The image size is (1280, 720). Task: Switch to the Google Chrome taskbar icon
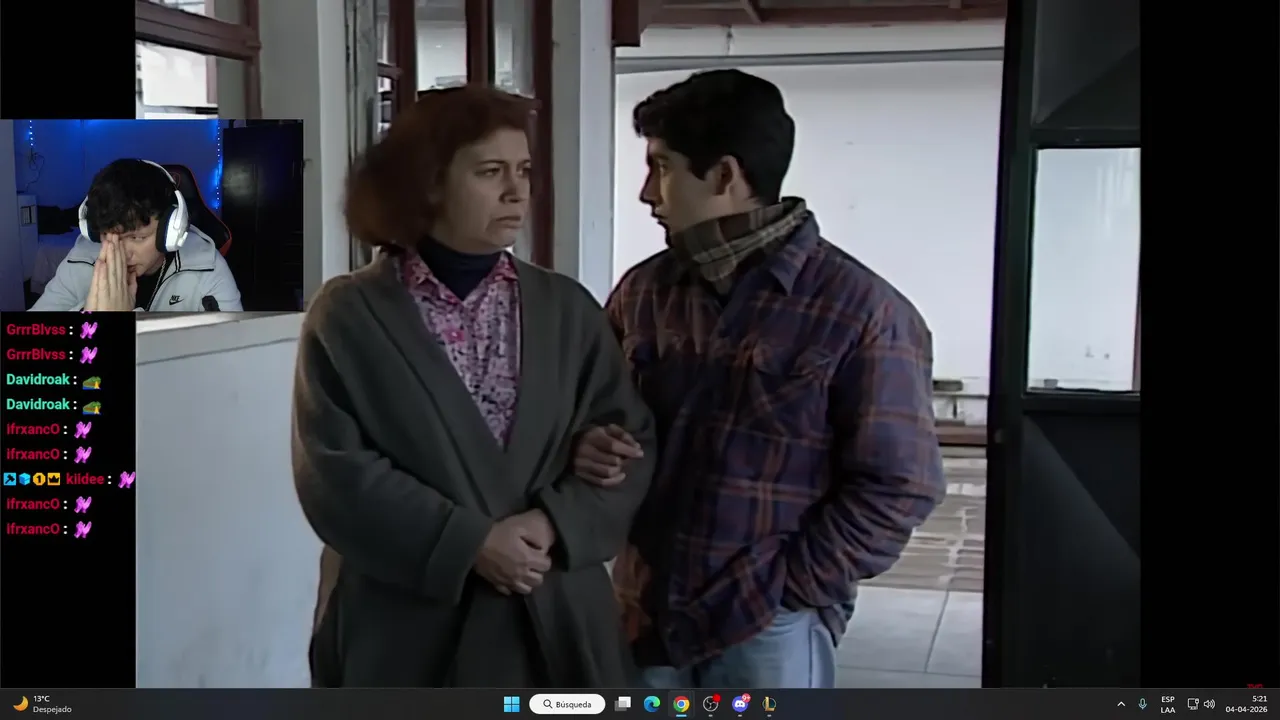(681, 704)
